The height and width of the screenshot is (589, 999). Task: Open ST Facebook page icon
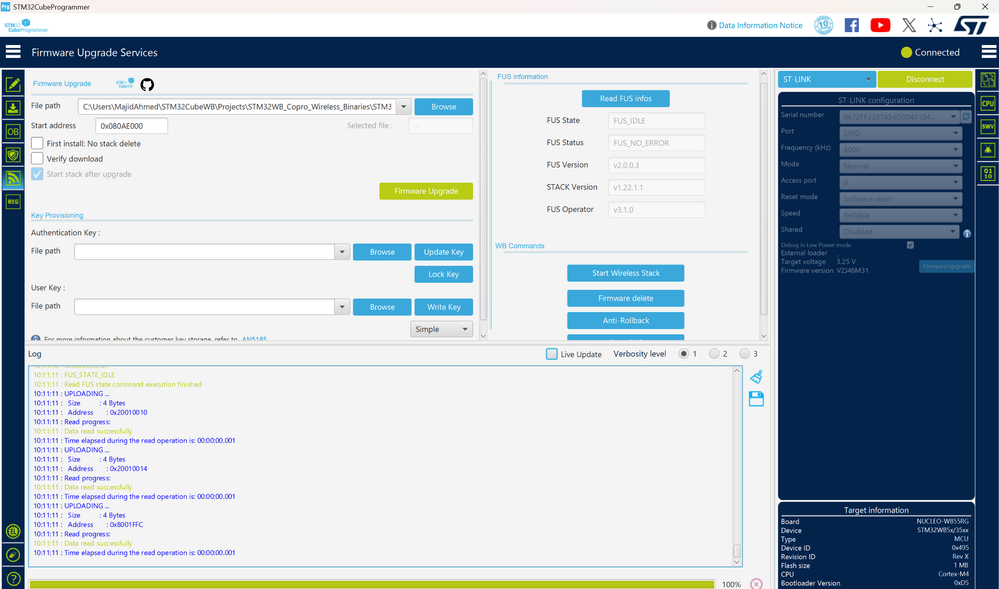pos(851,25)
